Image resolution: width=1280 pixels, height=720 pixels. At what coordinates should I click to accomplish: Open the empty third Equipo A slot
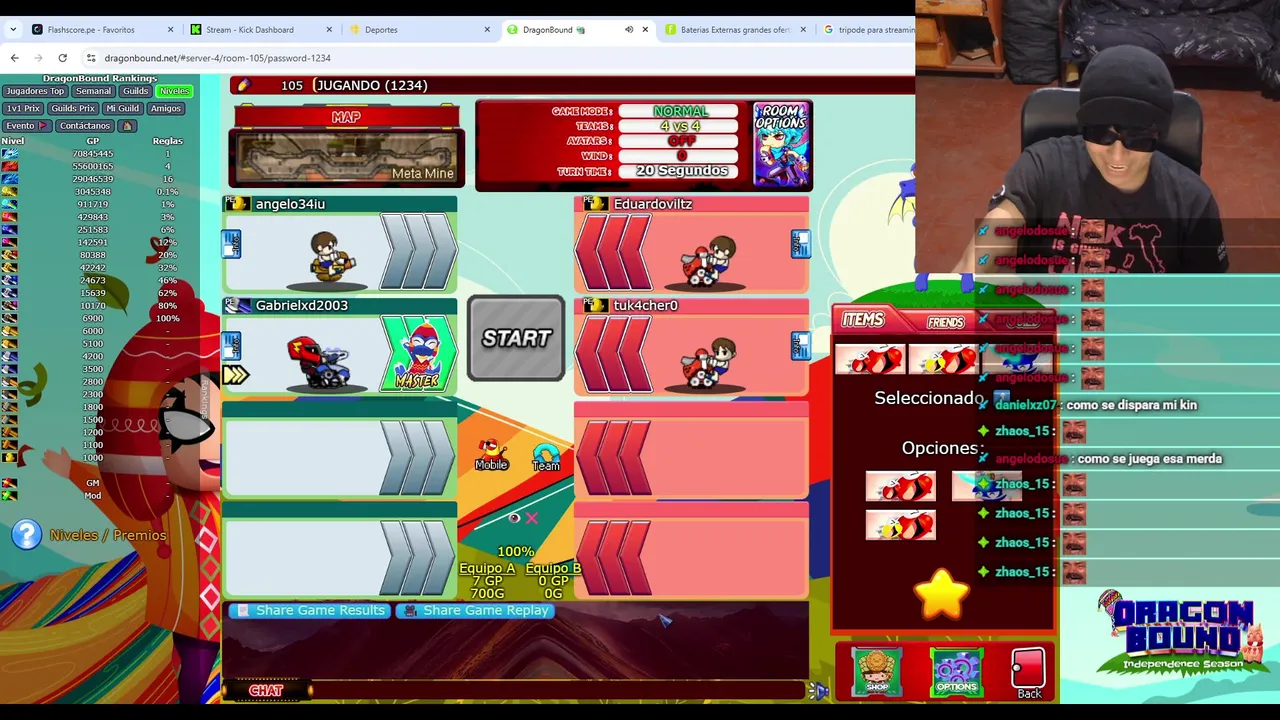340,449
